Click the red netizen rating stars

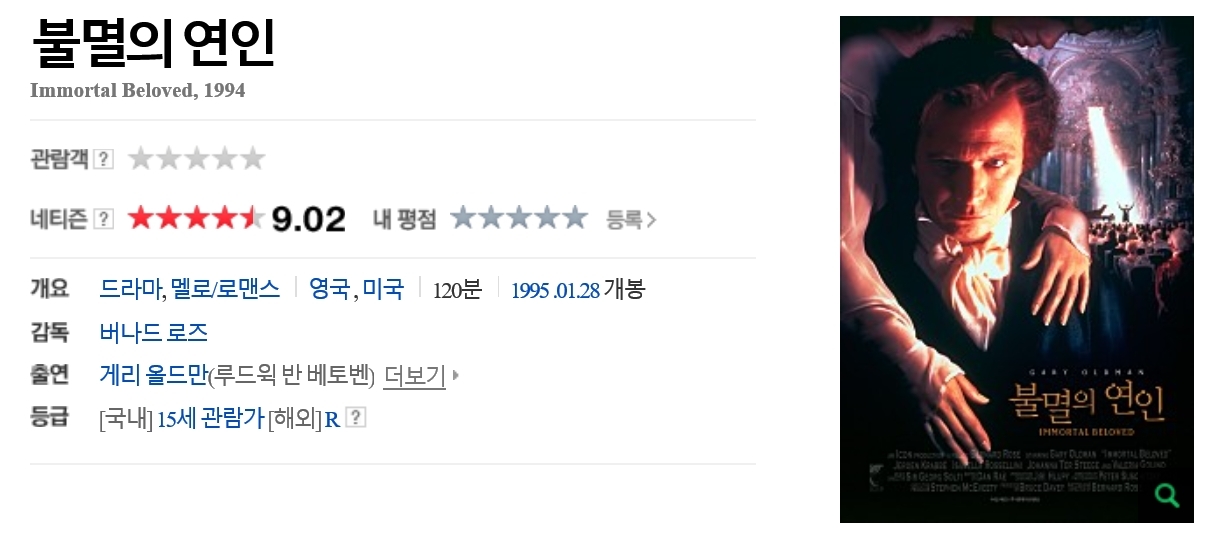197,218
